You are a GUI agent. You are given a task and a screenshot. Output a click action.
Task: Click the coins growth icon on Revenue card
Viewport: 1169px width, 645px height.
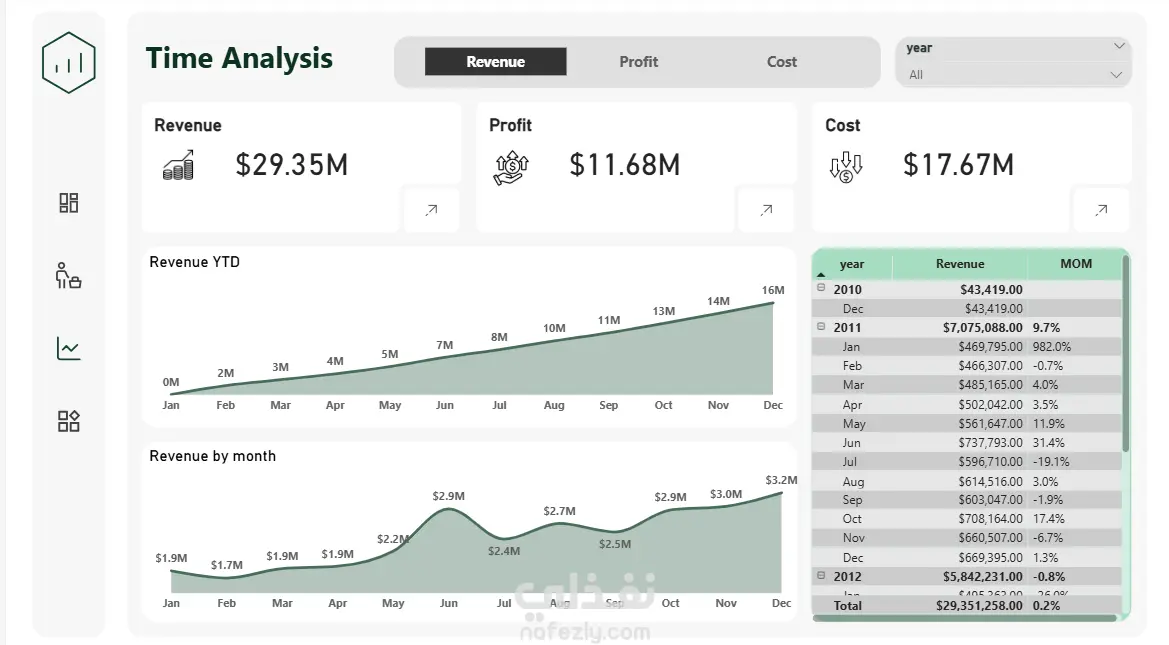178,166
